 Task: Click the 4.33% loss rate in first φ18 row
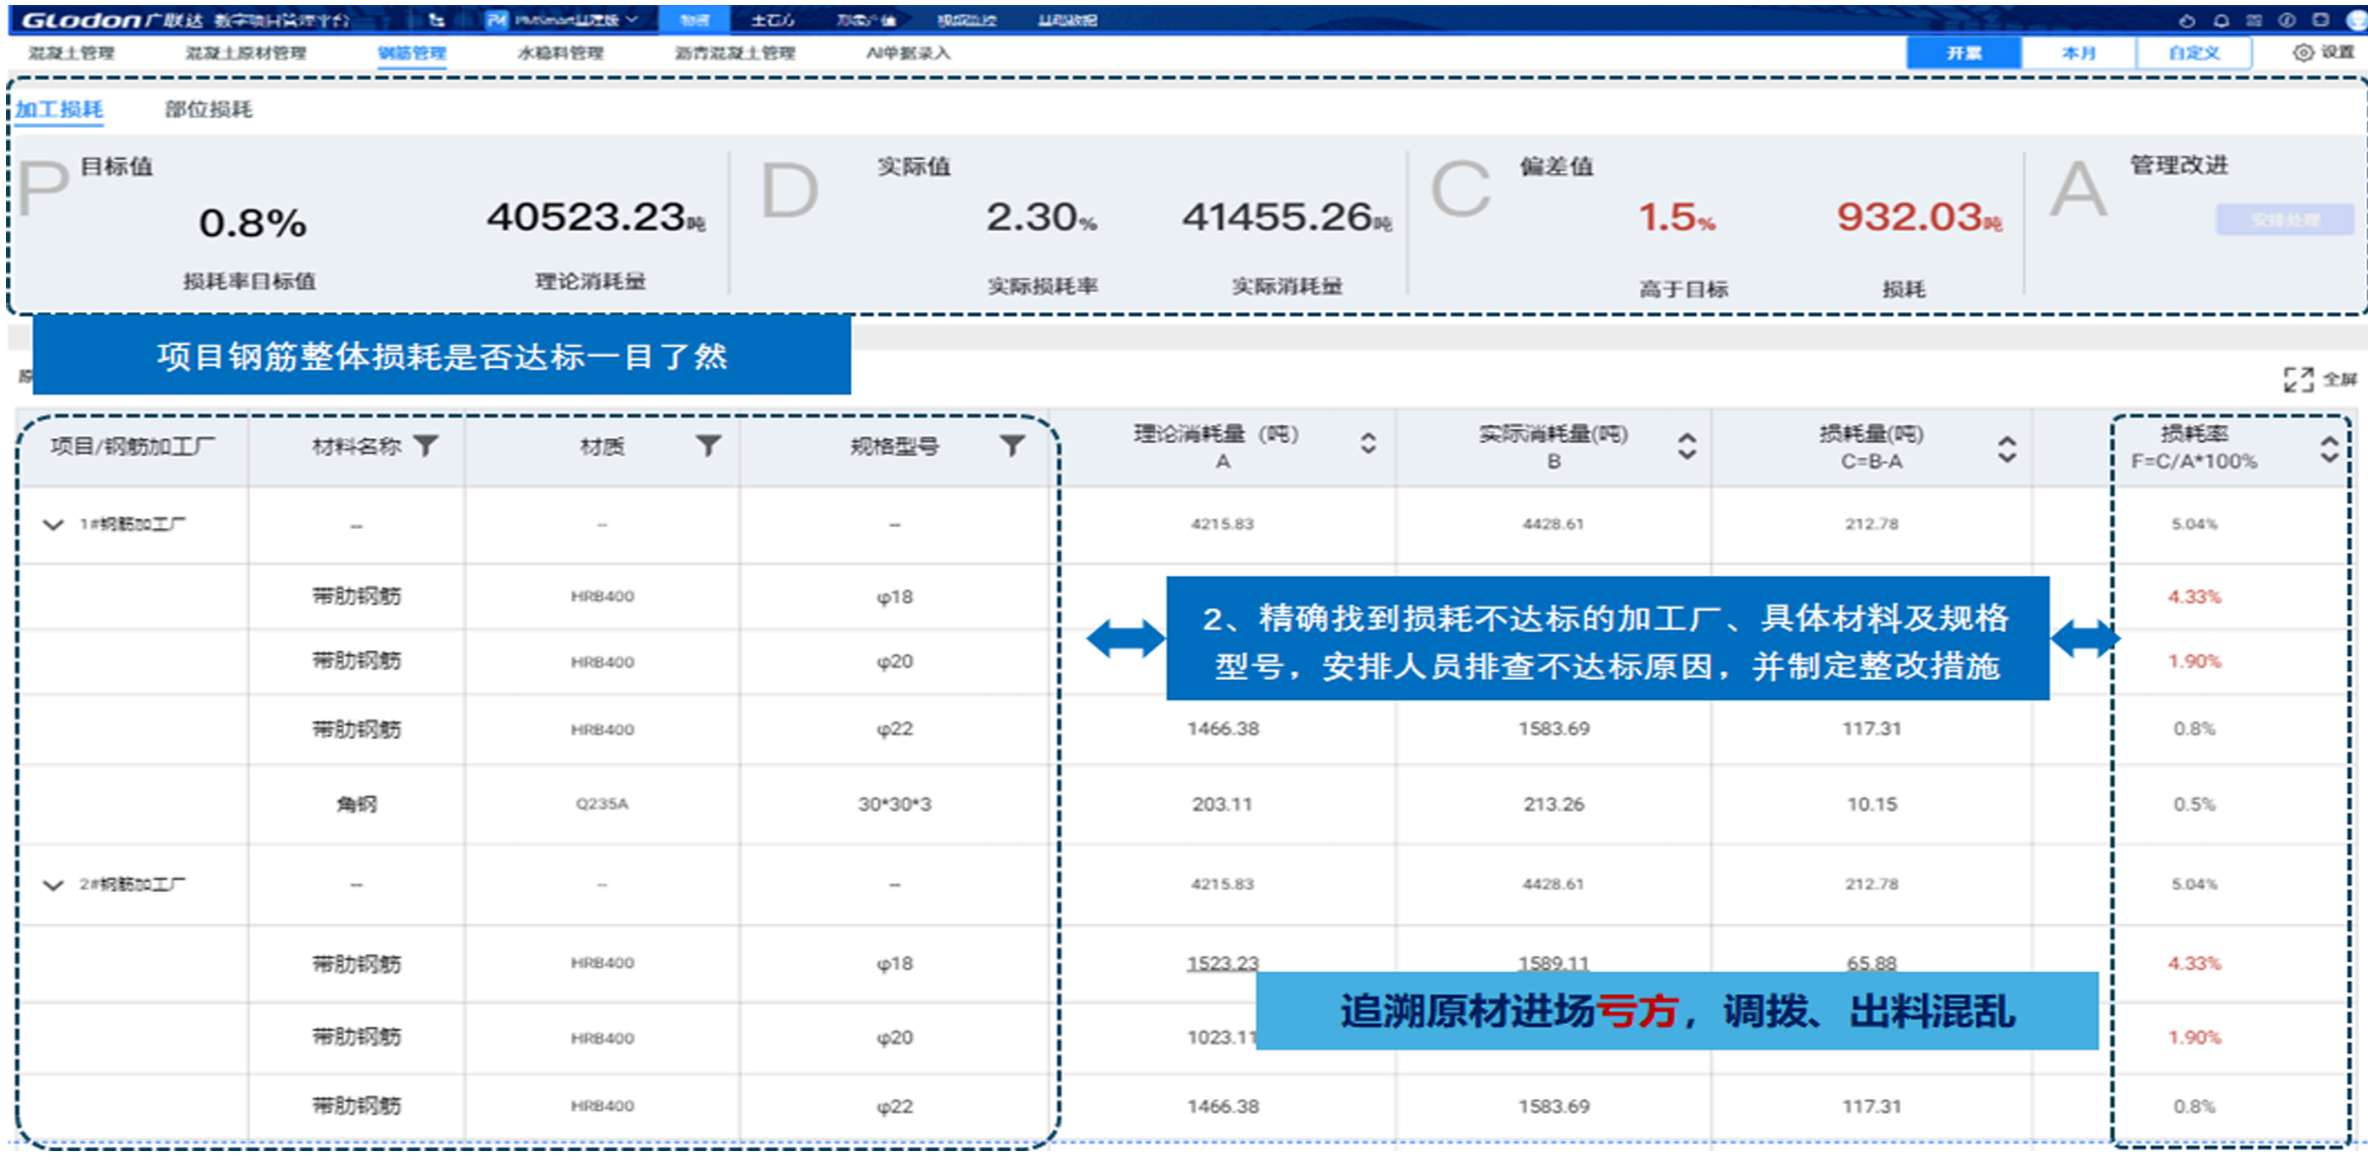coord(2194,597)
